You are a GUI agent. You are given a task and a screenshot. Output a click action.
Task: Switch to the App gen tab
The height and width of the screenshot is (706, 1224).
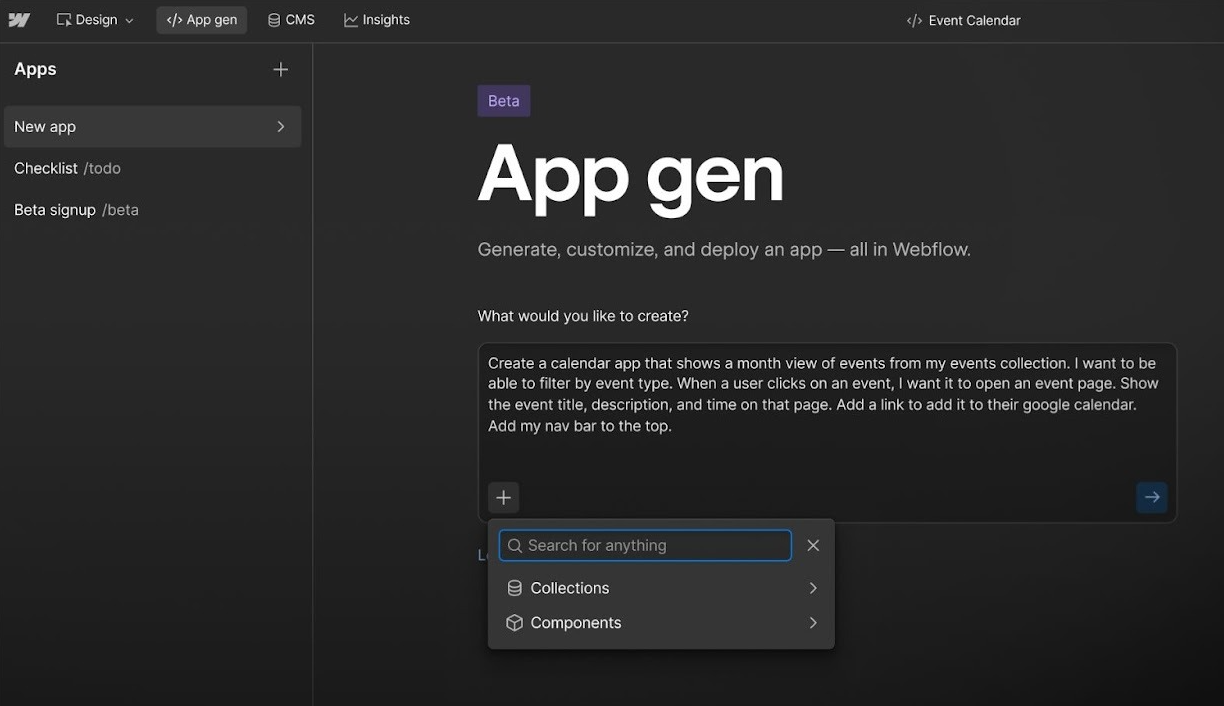click(x=201, y=19)
